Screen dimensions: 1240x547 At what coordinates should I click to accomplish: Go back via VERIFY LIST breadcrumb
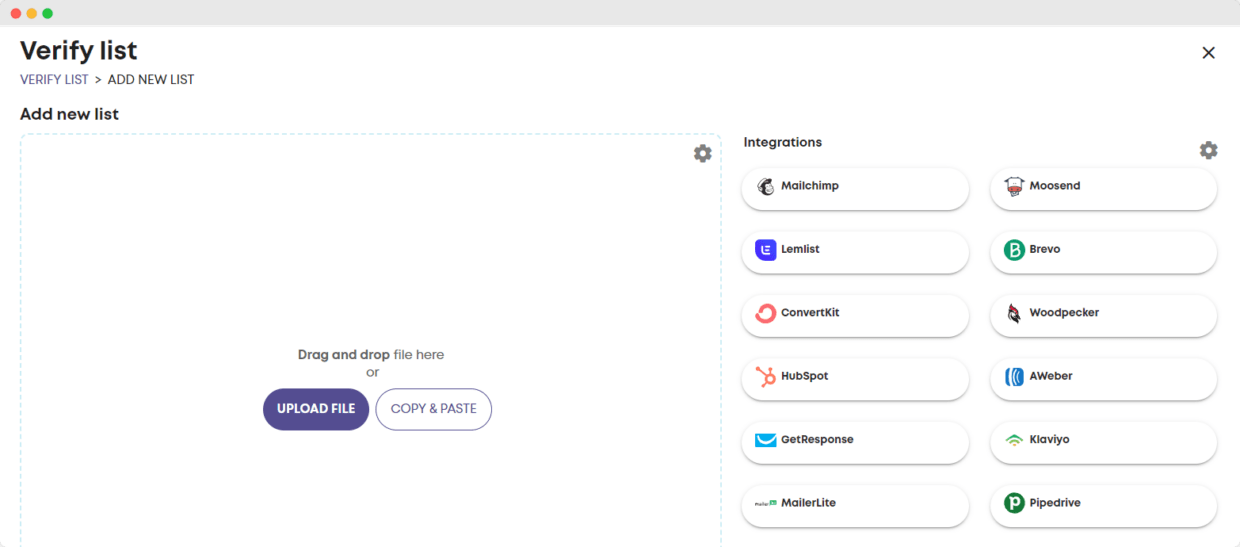pos(54,80)
